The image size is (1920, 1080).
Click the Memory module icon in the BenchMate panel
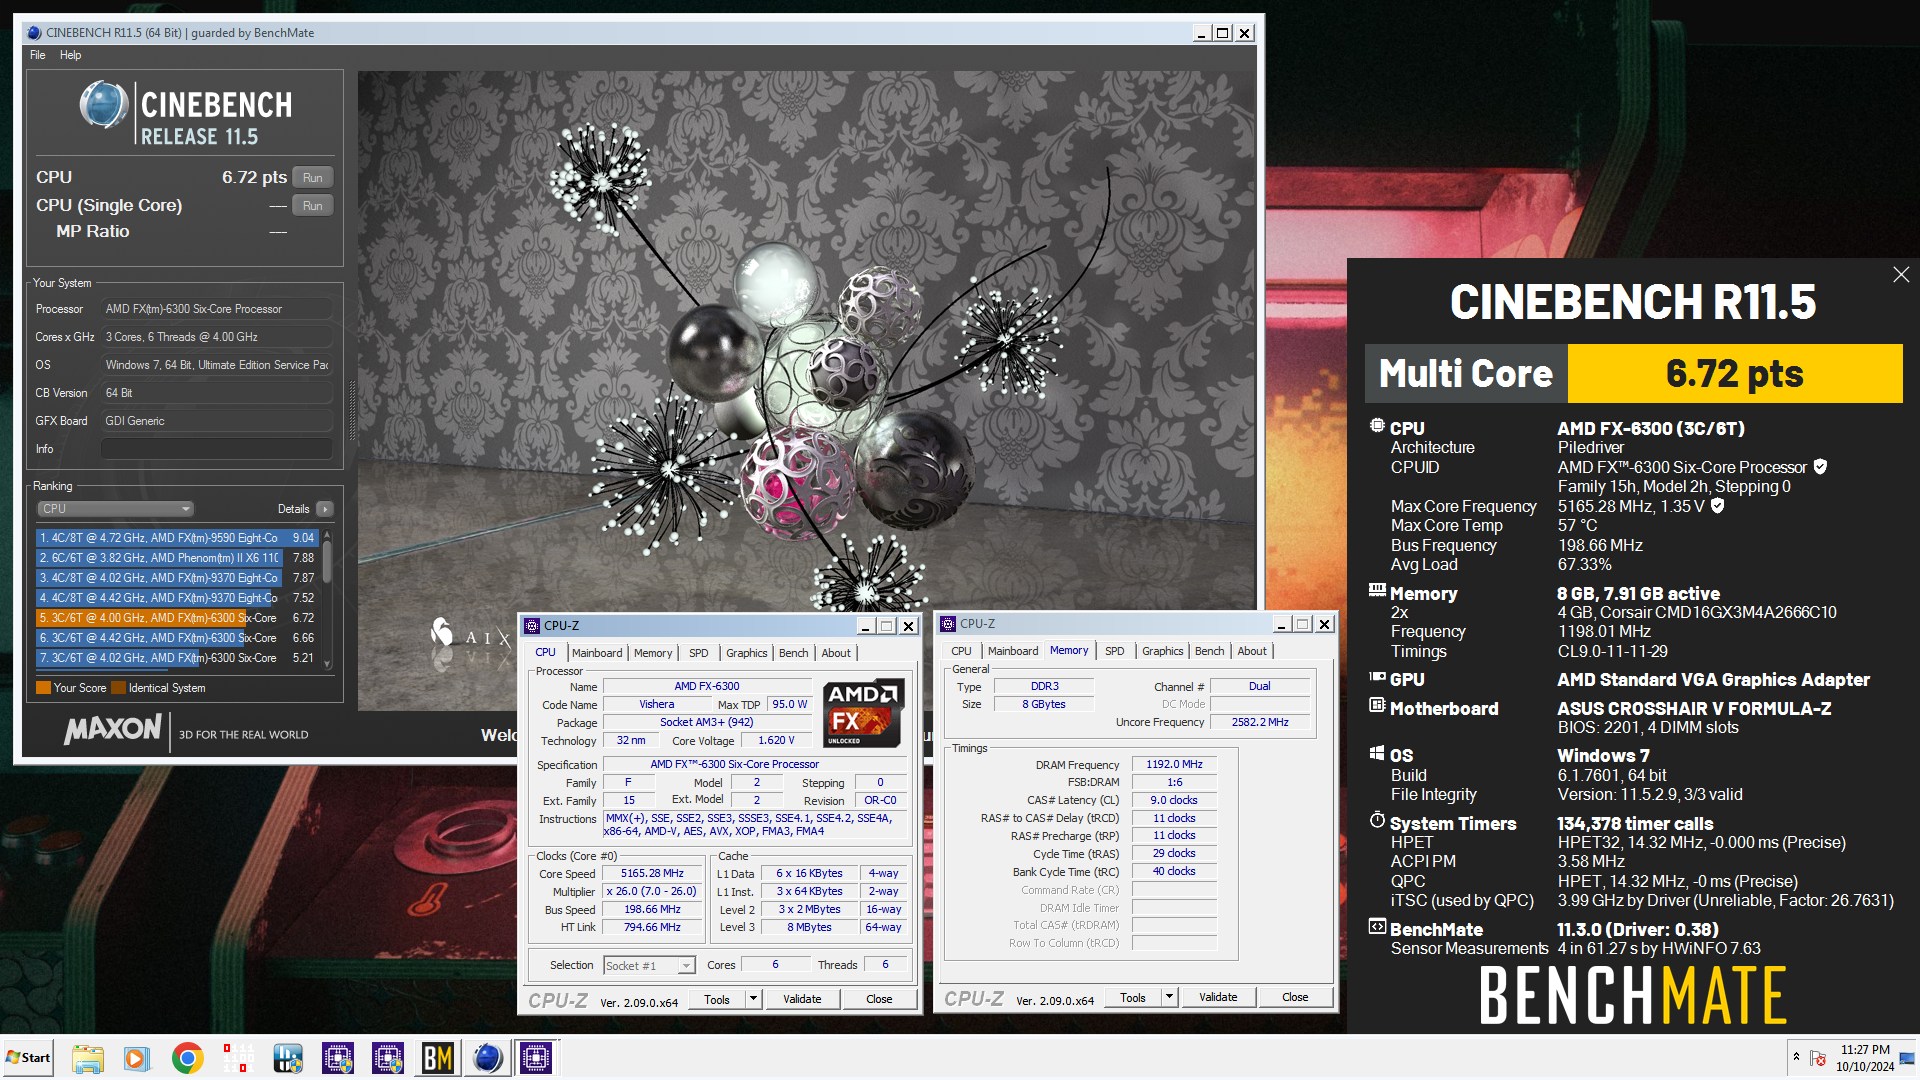click(1377, 591)
